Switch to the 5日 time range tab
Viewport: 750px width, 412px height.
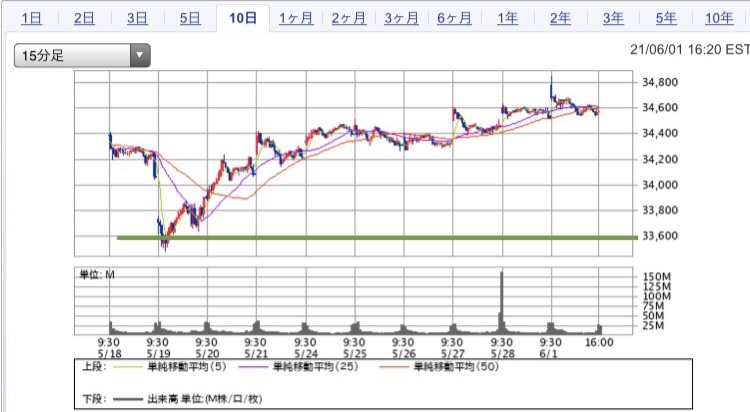point(190,18)
